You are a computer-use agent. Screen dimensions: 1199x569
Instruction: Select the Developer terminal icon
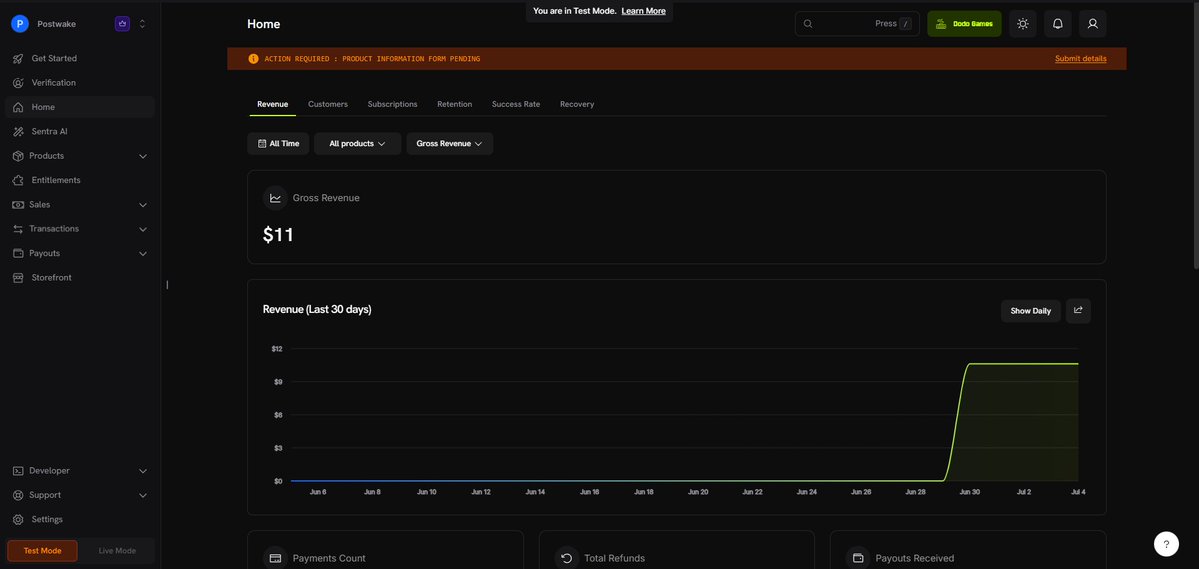click(x=18, y=471)
